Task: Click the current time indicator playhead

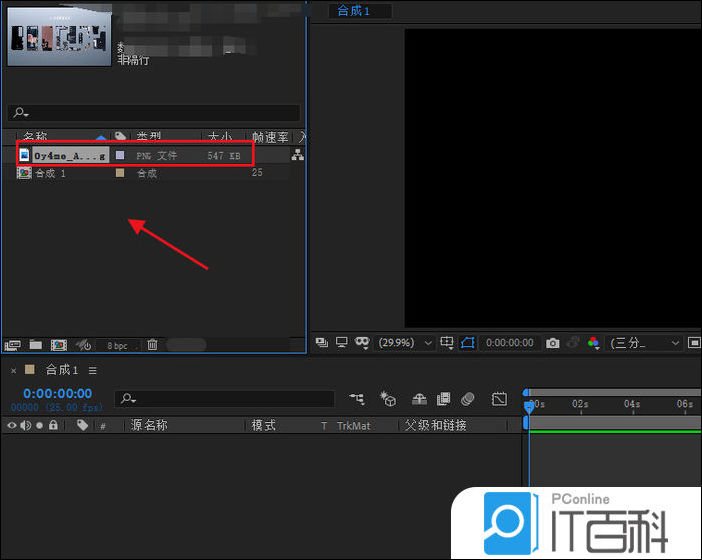Action: click(x=529, y=406)
